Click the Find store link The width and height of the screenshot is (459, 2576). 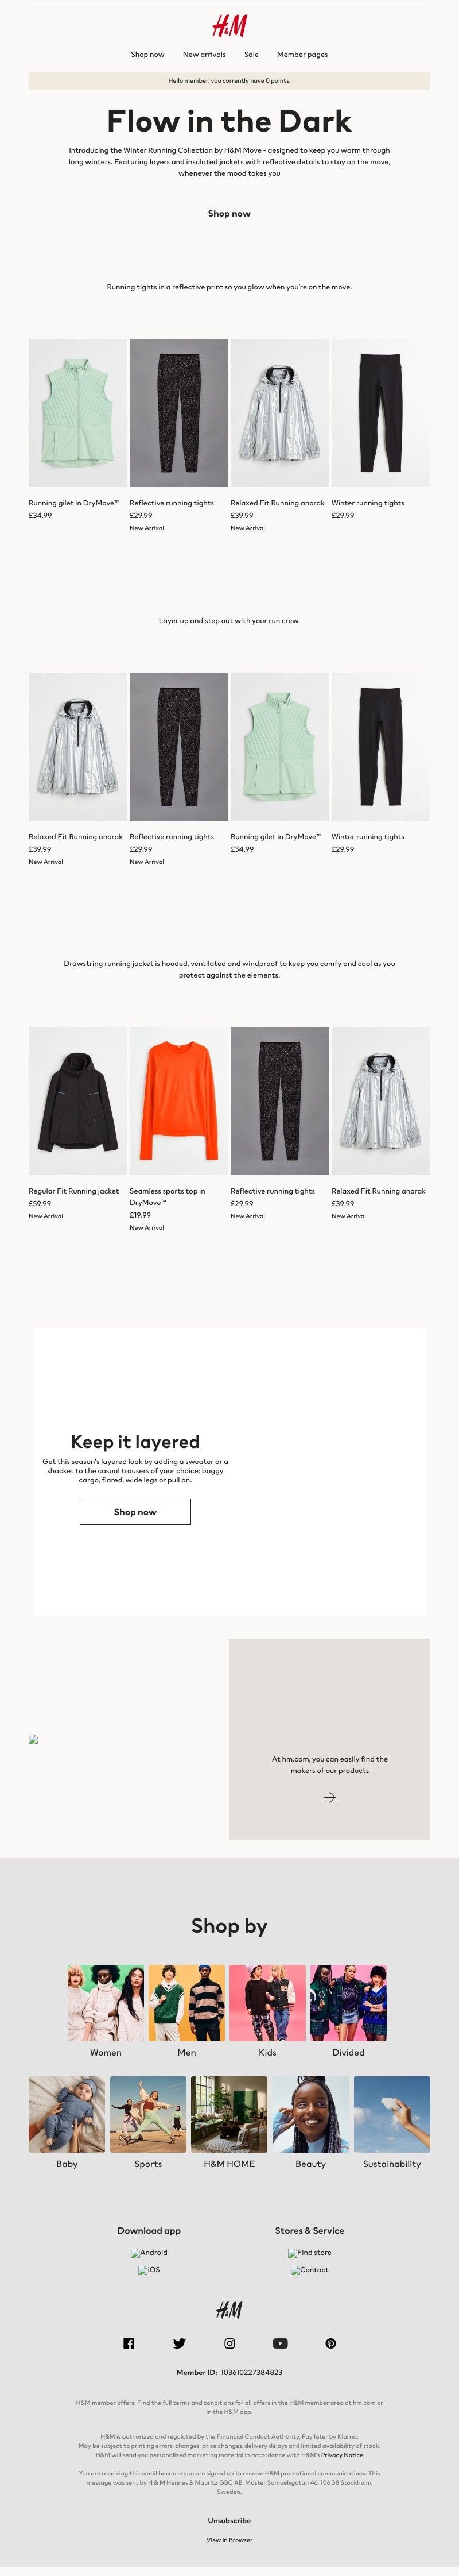pyautogui.click(x=310, y=2253)
